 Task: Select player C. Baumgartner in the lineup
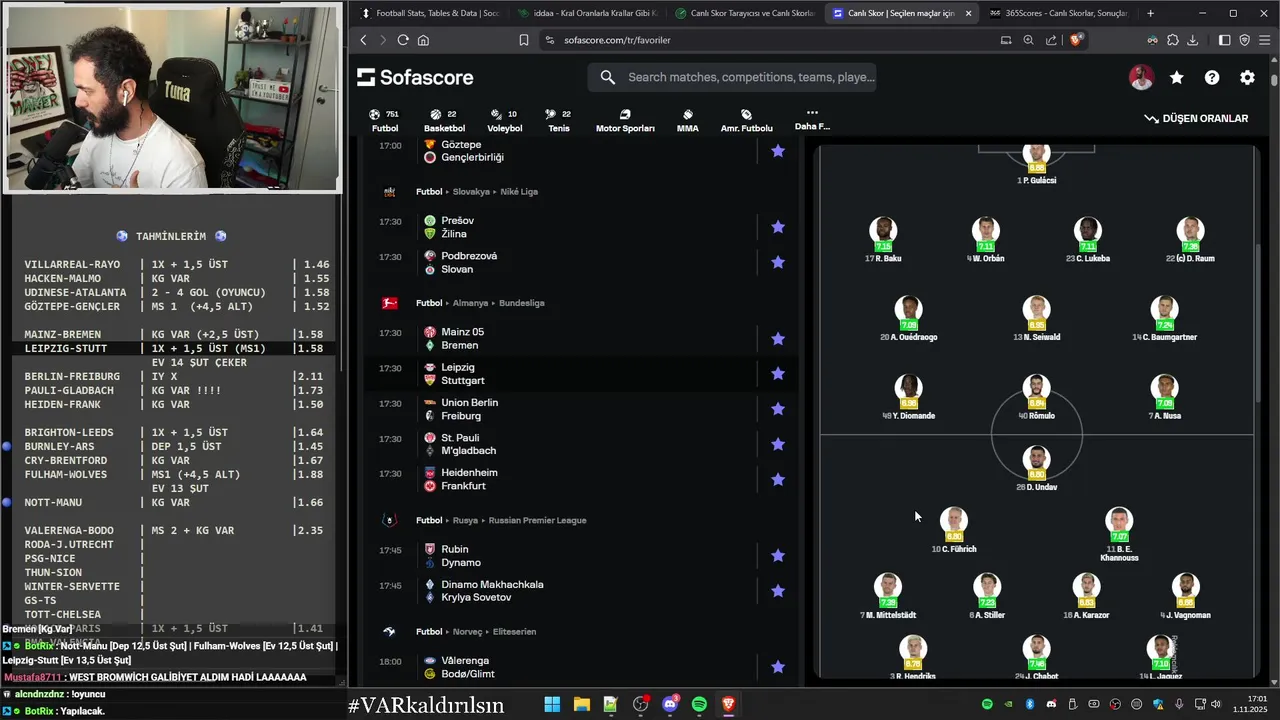(x=1164, y=319)
